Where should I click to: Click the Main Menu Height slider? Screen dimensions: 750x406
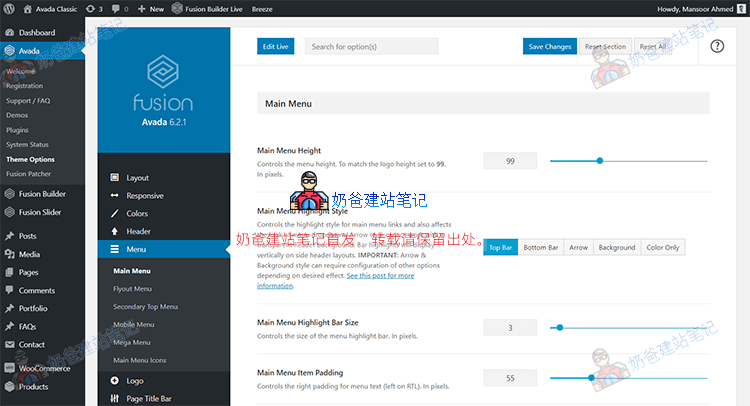coord(628,160)
